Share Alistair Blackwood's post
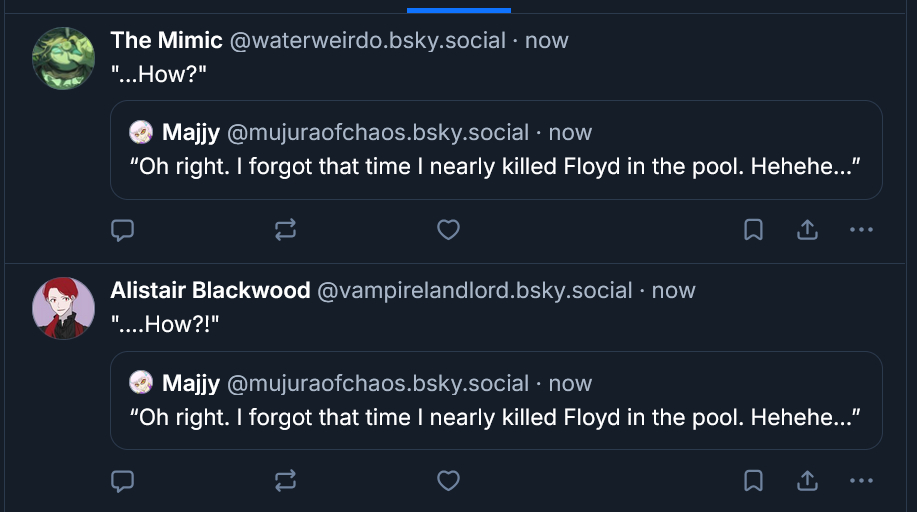Viewport: 917px width, 512px height. coord(807,481)
